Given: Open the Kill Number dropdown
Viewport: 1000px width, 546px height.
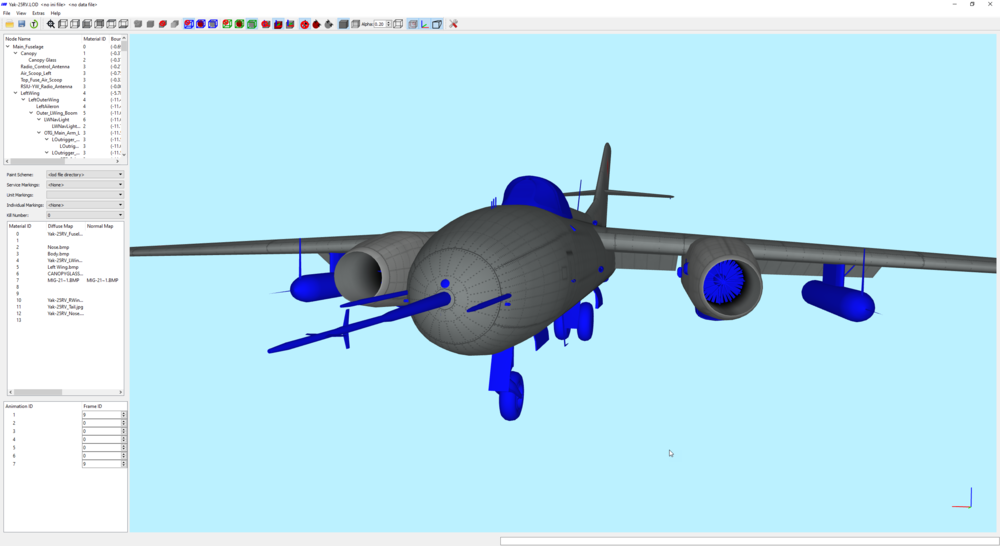Looking at the screenshot, I should click(x=85, y=215).
